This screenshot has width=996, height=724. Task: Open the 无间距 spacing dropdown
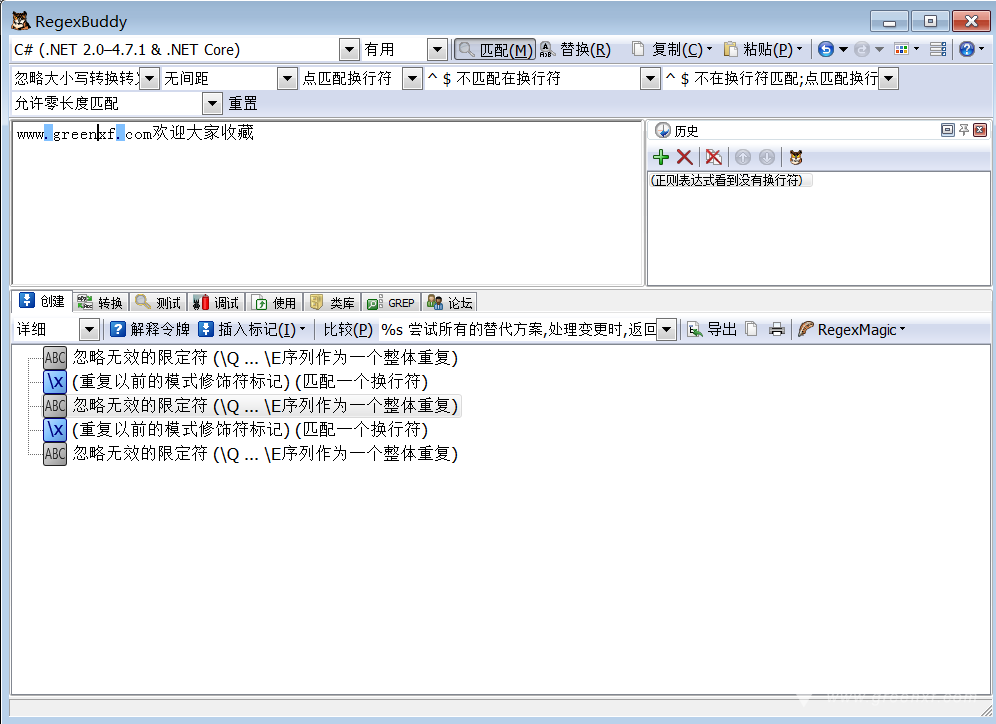(287, 78)
